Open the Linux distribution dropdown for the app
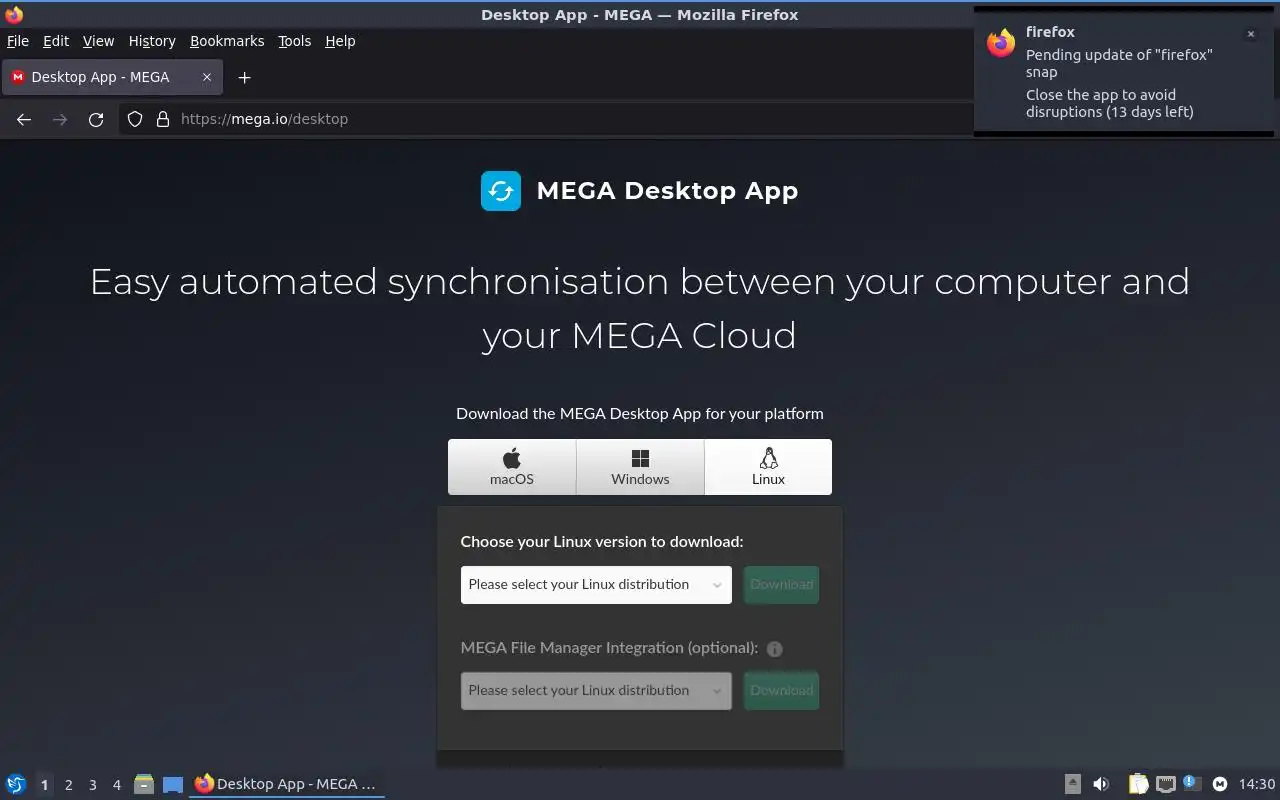The width and height of the screenshot is (1280, 800). coord(596,585)
